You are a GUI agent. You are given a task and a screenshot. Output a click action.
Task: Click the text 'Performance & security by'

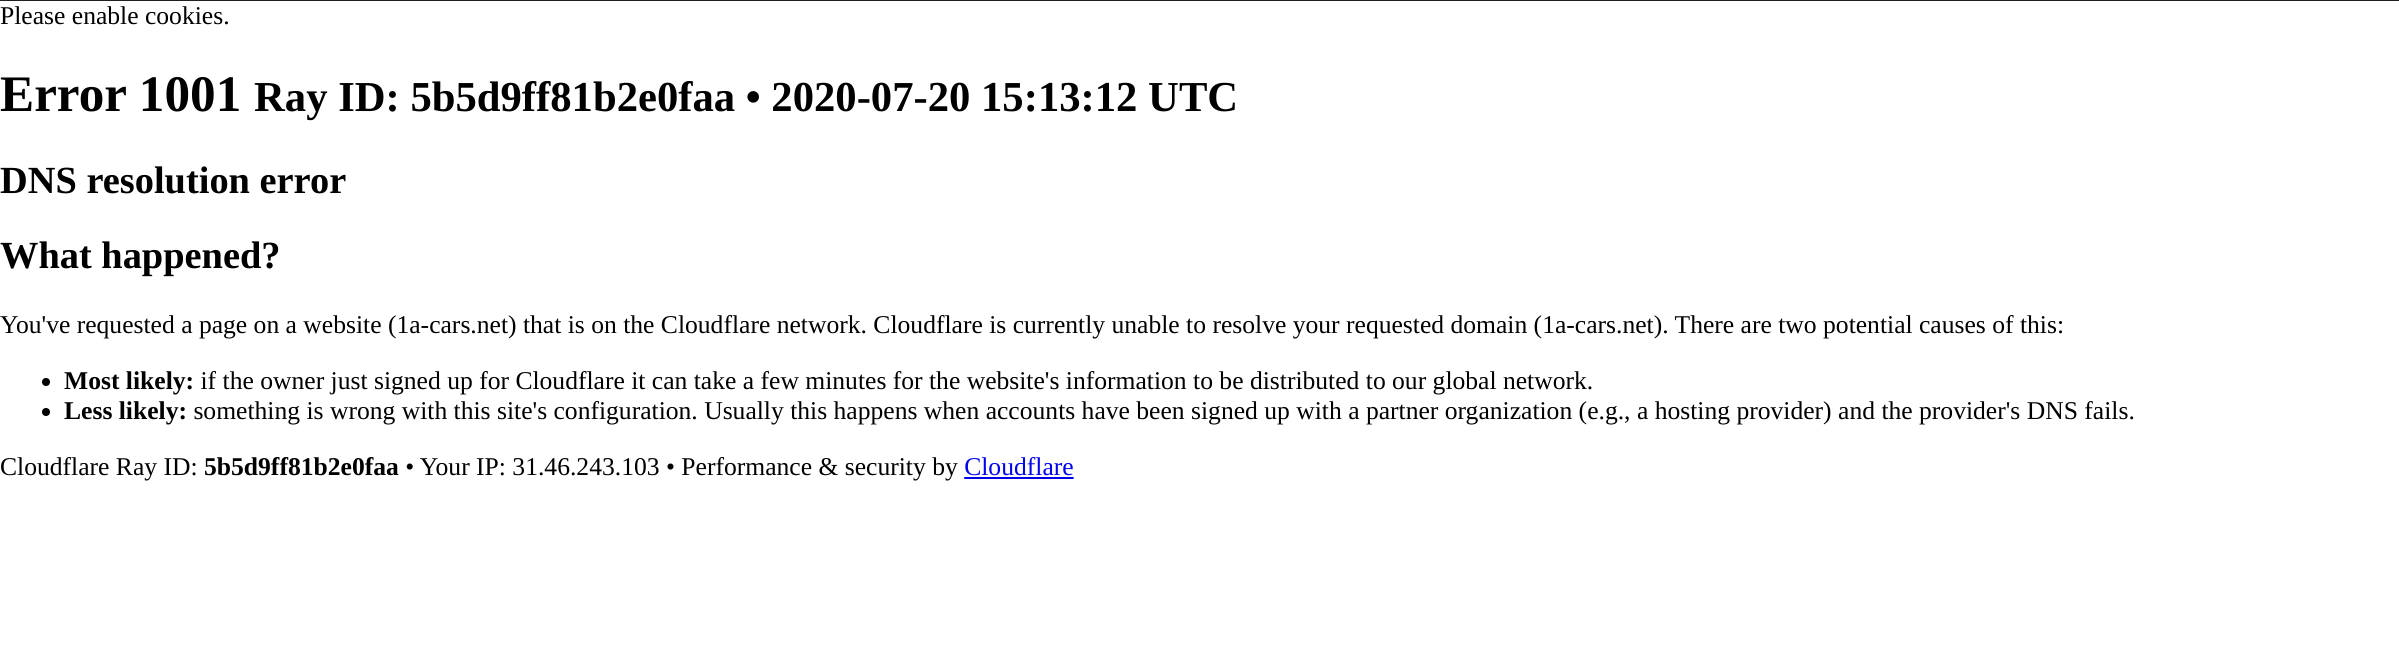819,467
